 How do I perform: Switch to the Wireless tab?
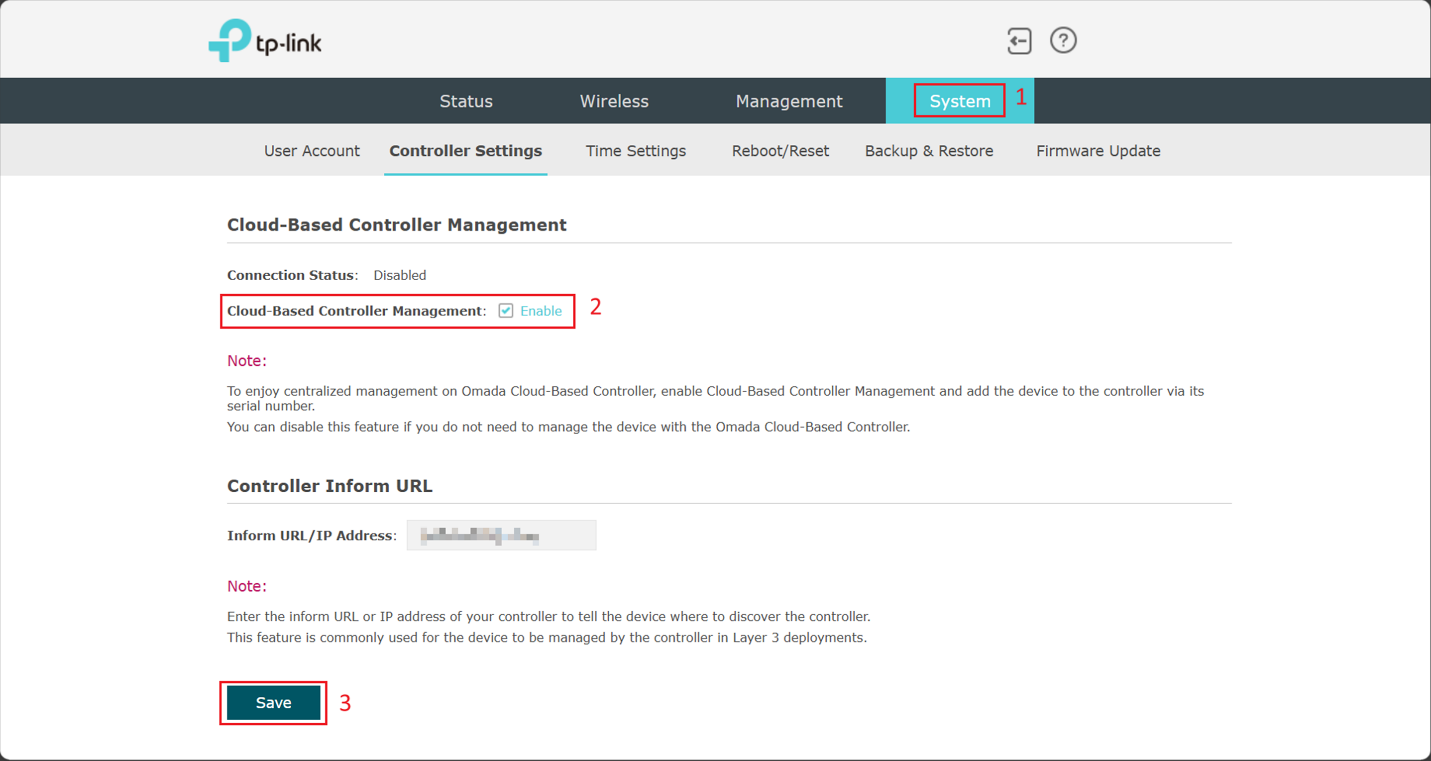click(x=614, y=101)
